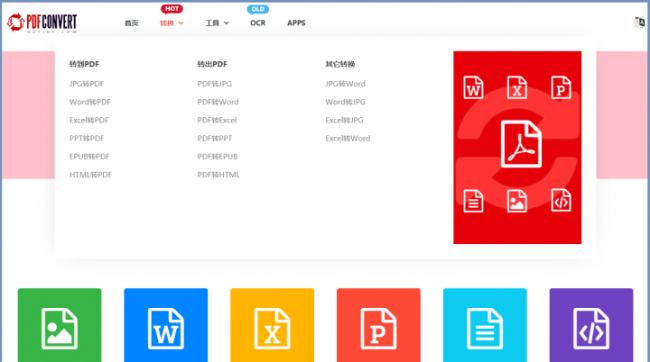Click text document icon in red banner
The image size is (650, 362).
[473, 201]
